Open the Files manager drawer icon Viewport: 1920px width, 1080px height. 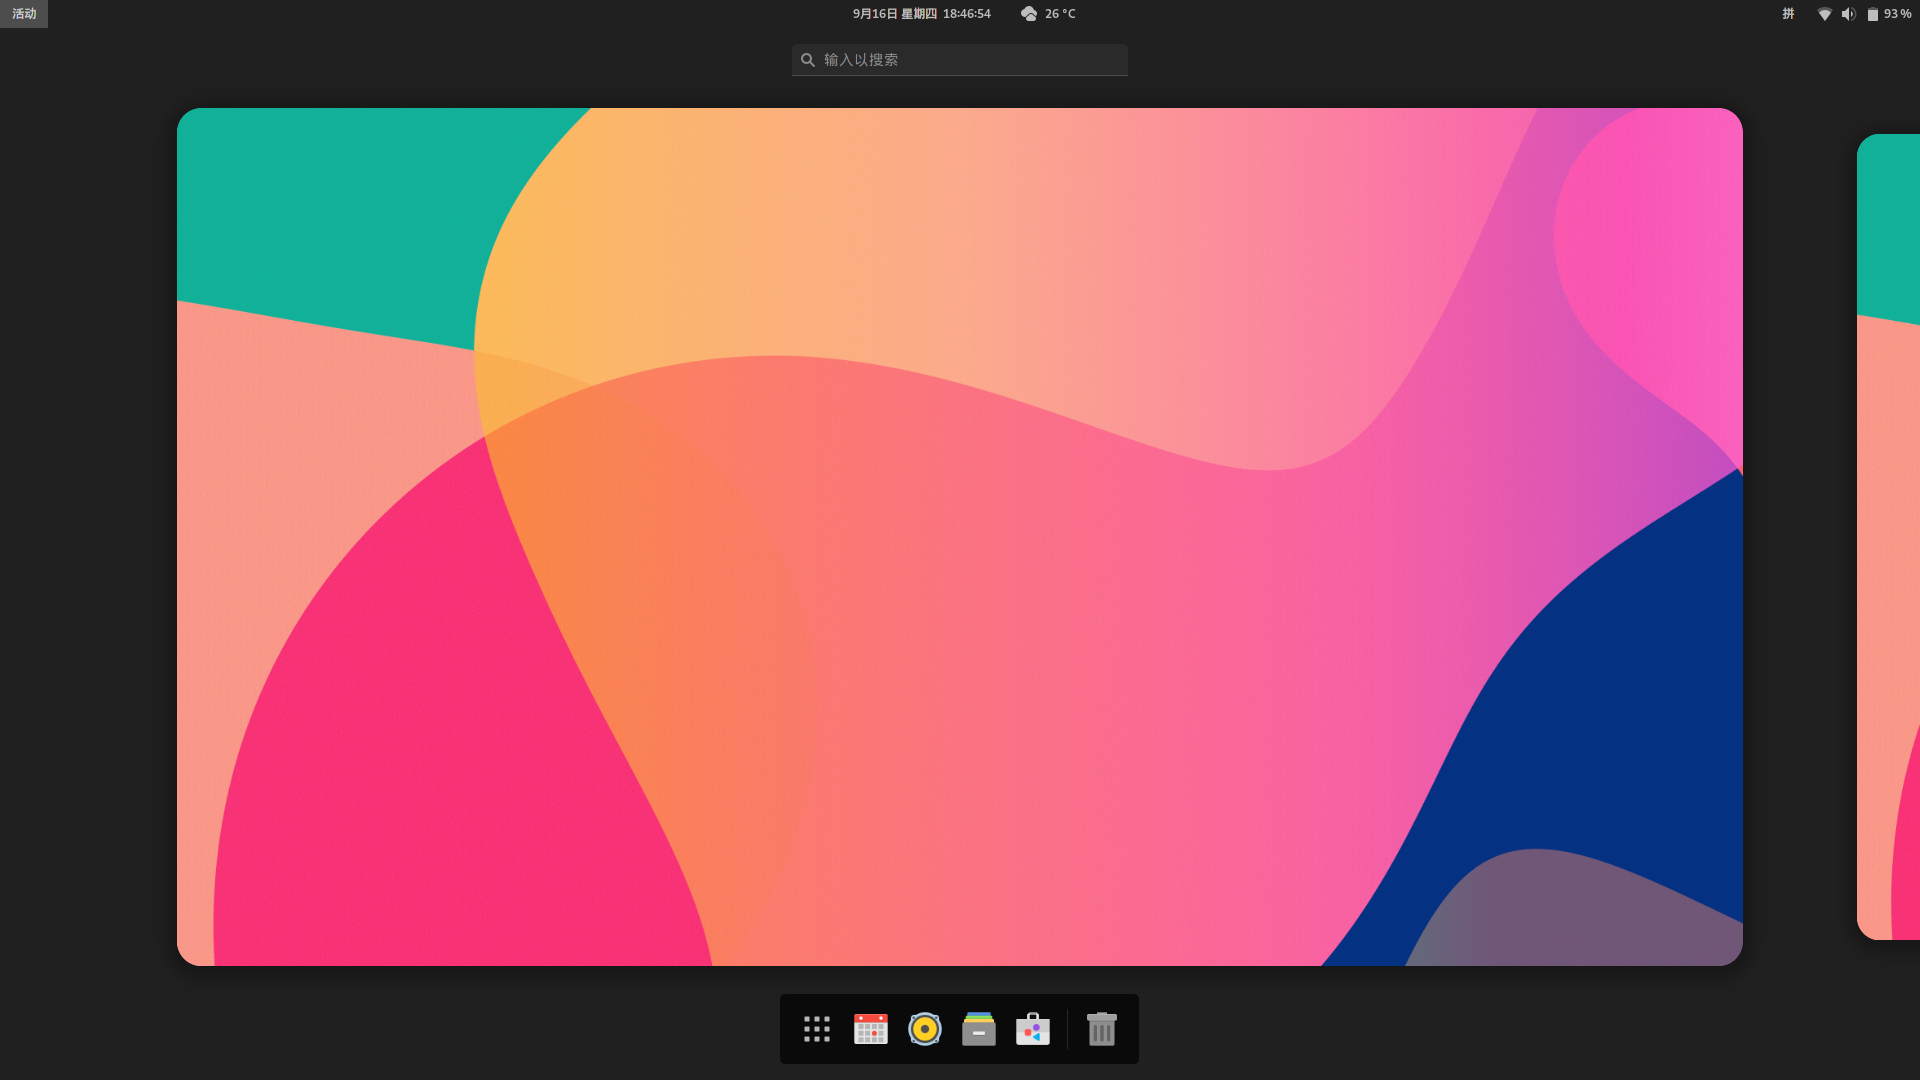[978, 1029]
